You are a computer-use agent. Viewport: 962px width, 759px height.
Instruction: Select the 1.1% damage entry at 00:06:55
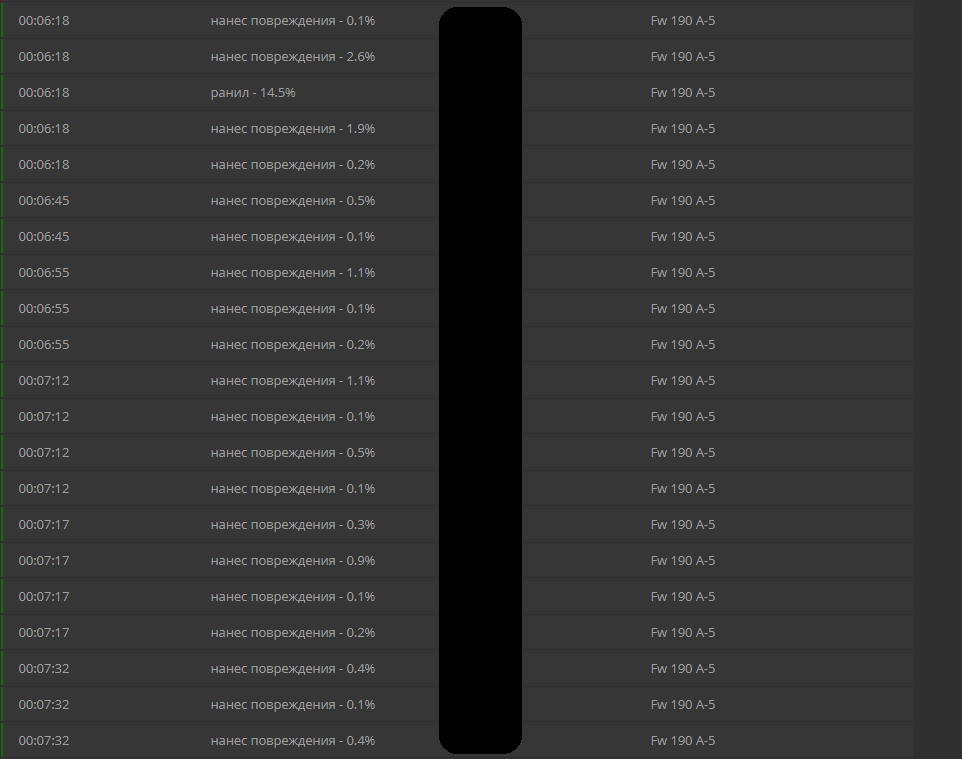point(457,272)
